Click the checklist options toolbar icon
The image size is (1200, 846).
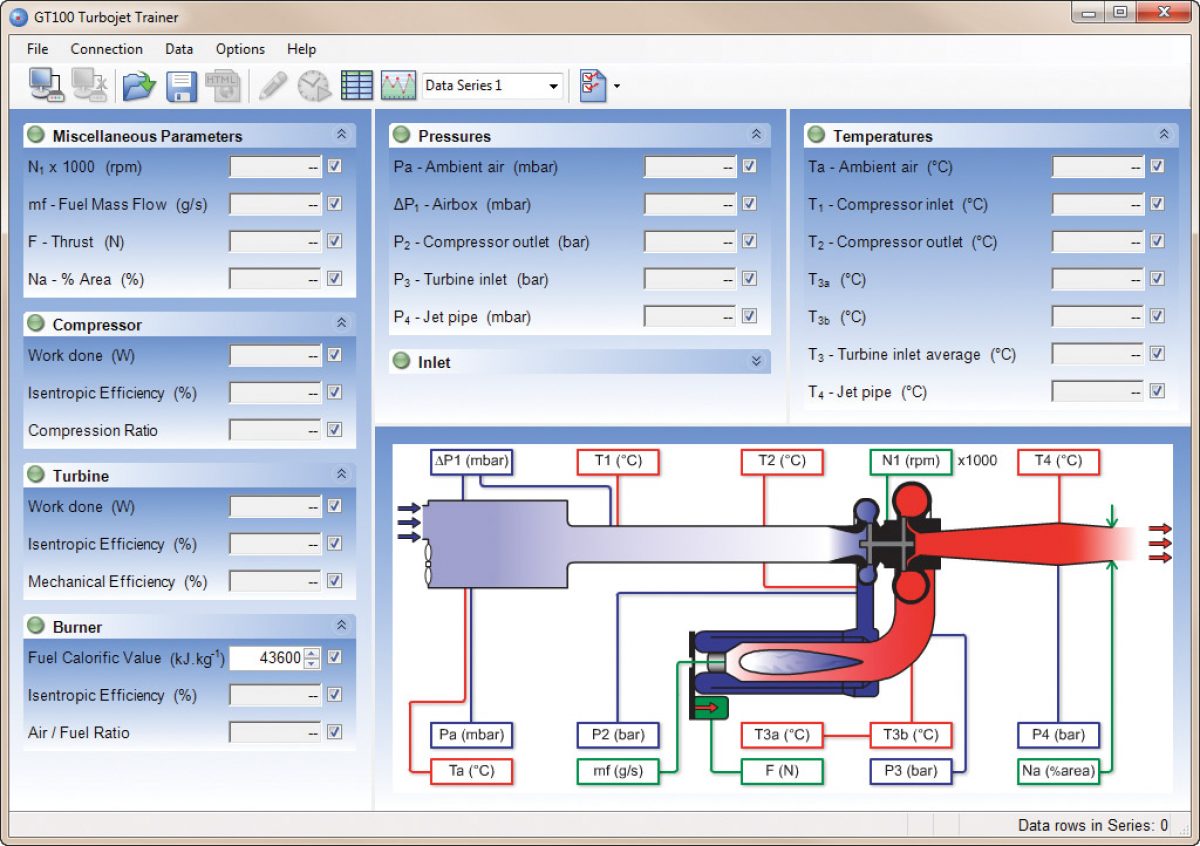coord(592,86)
